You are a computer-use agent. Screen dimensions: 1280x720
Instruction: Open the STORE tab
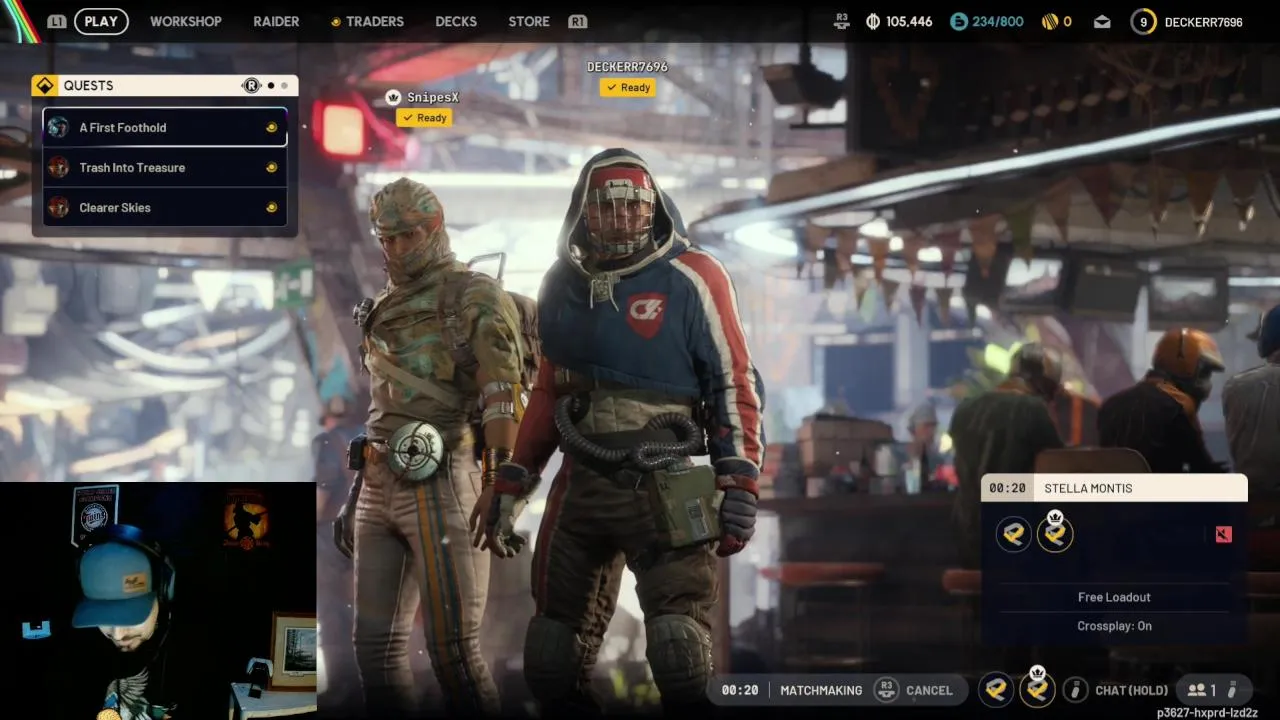coord(529,21)
